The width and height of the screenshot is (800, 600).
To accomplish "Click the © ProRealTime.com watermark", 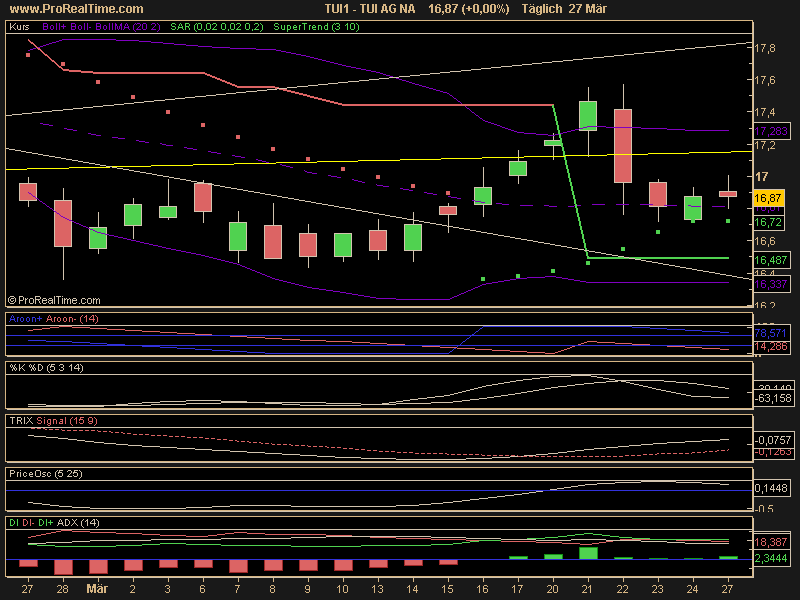I will click(x=54, y=299).
